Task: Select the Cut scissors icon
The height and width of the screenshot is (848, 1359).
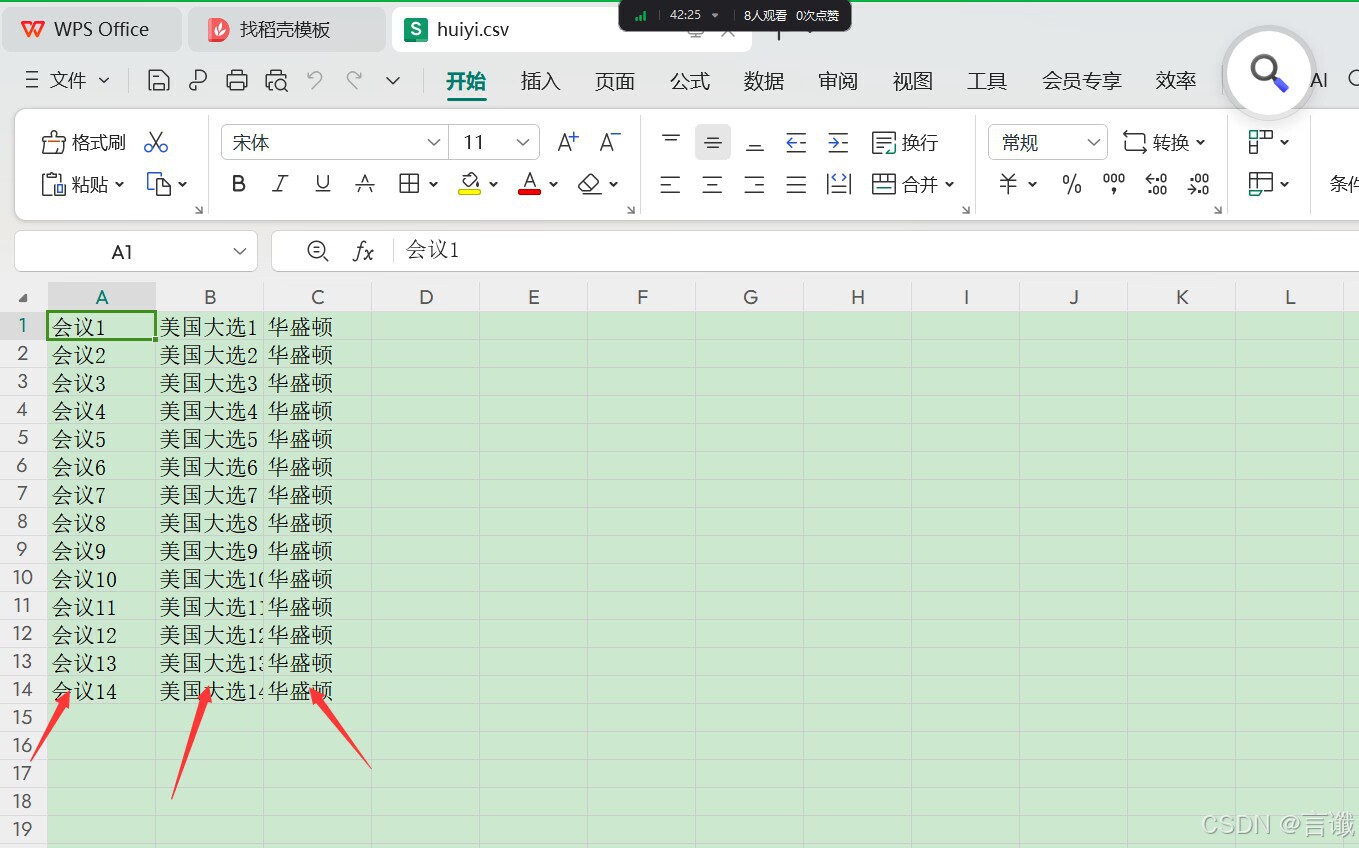Action: click(156, 143)
